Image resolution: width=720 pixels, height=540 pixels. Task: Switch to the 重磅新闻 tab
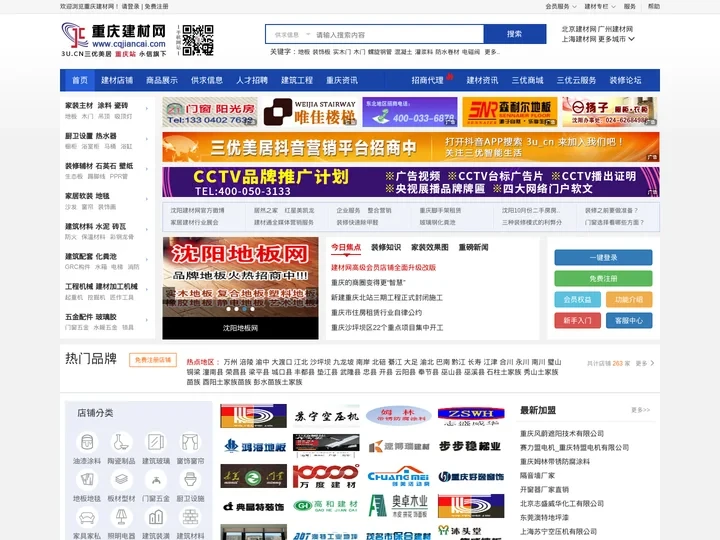[473, 248]
